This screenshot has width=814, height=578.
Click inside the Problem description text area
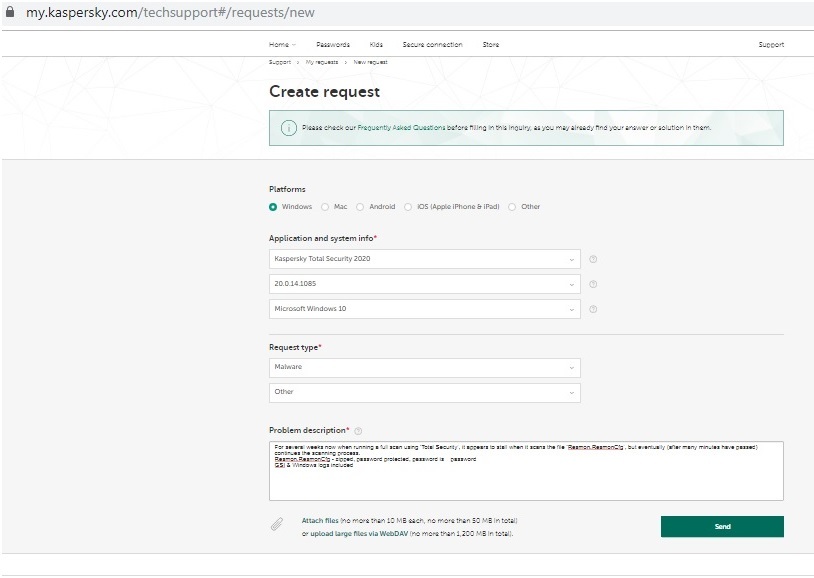click(525, 480)
